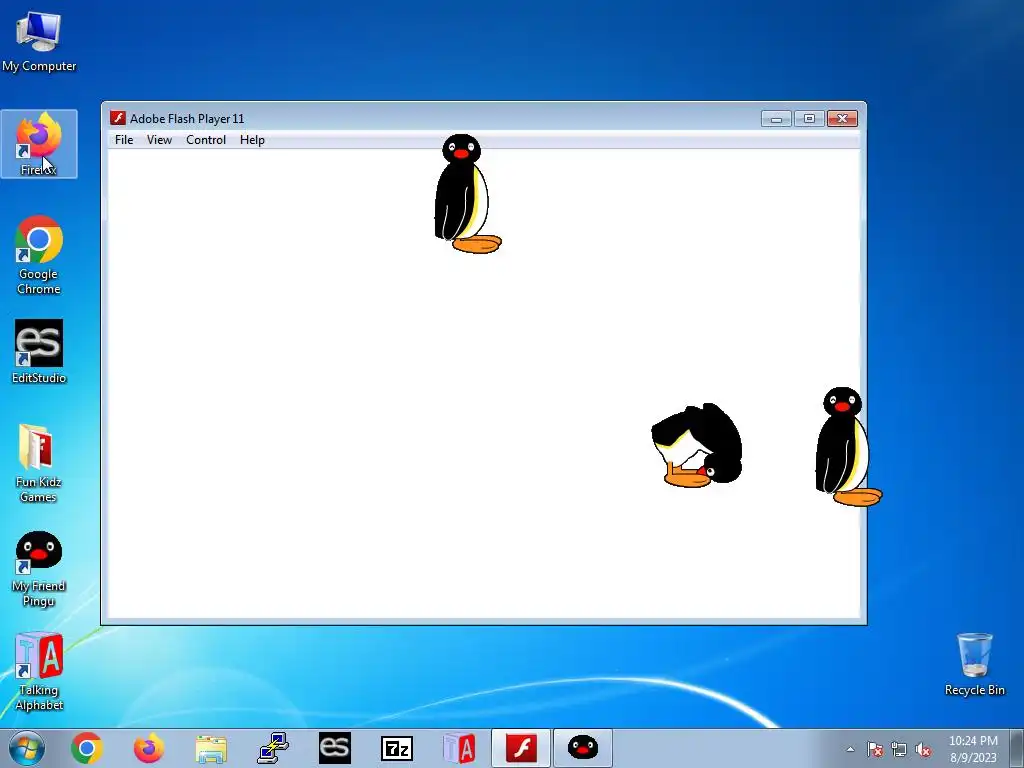Minimize the Adobe Flash Player window

(776, 118)
